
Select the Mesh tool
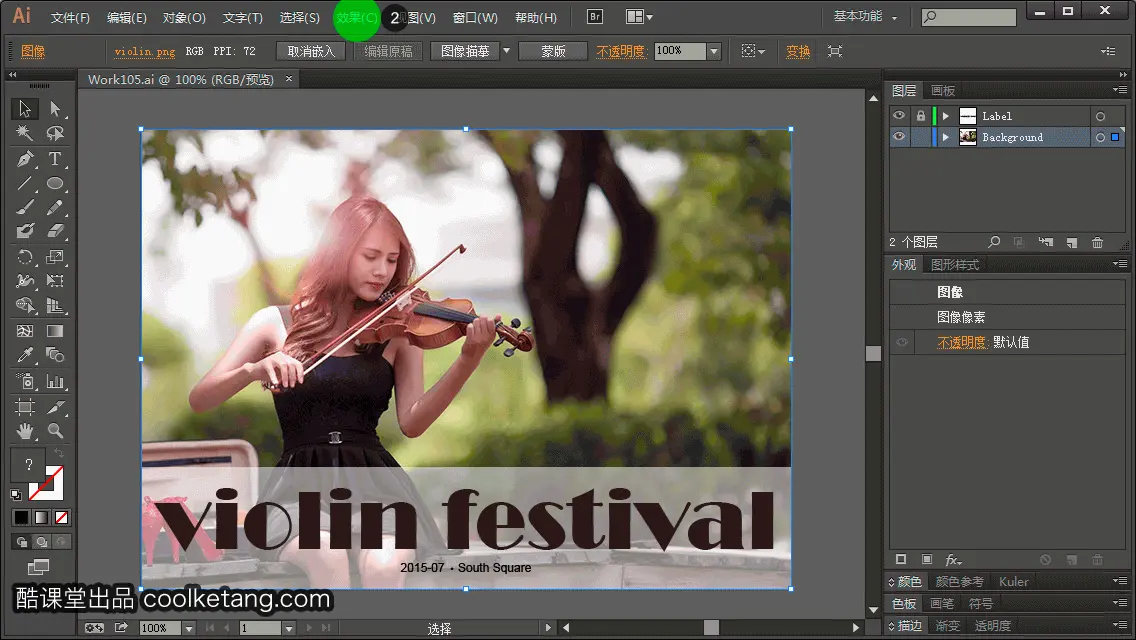point(25,331)
